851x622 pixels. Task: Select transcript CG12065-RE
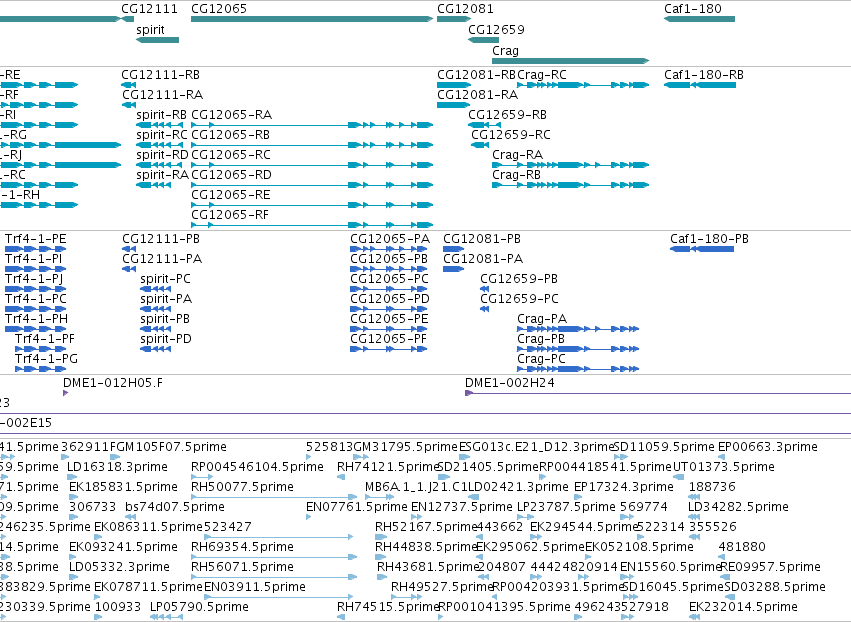[x=312, y=205]
